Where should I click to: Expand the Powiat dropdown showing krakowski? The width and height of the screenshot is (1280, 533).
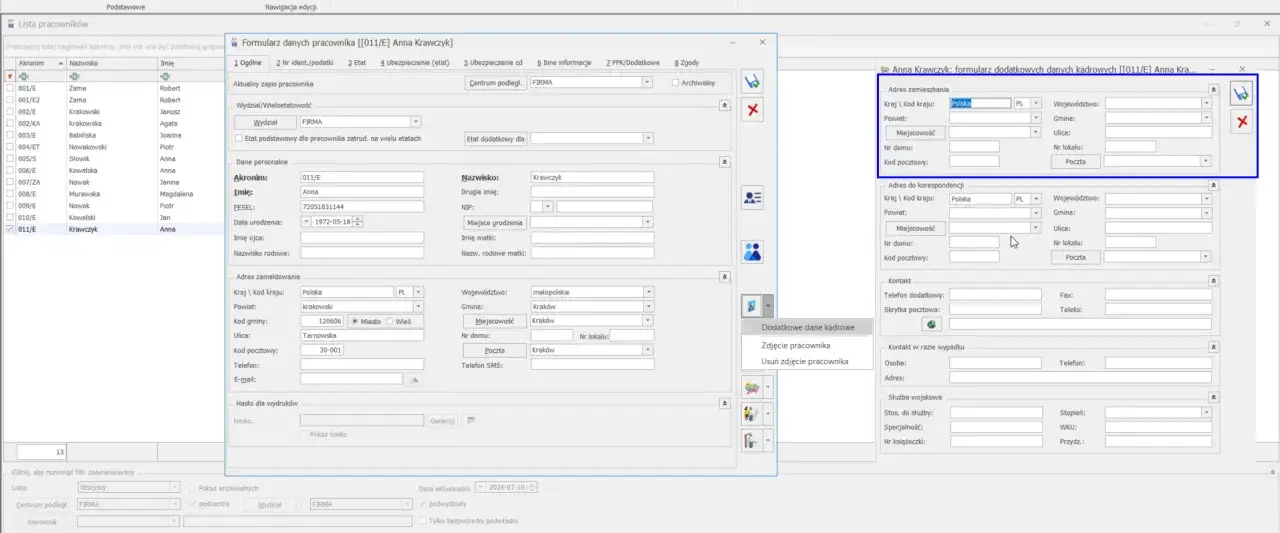pos(418,307)
